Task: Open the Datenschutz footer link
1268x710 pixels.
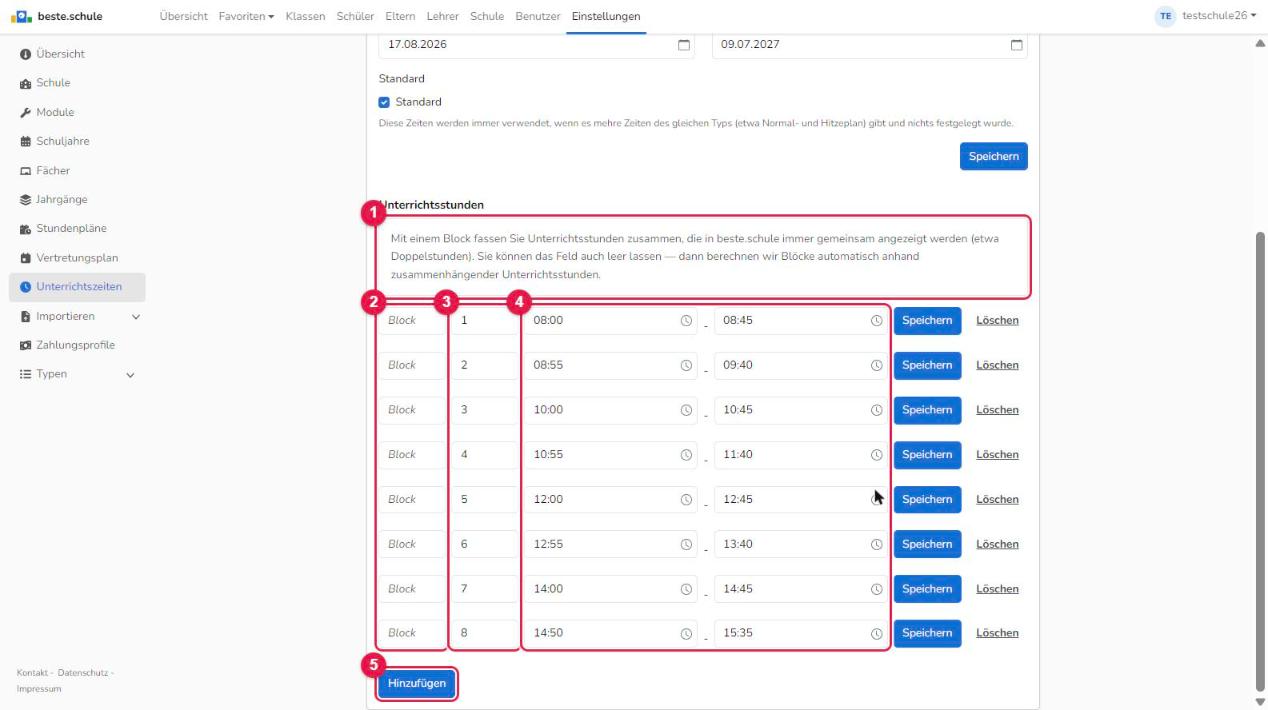Action: tap(83, 673)
